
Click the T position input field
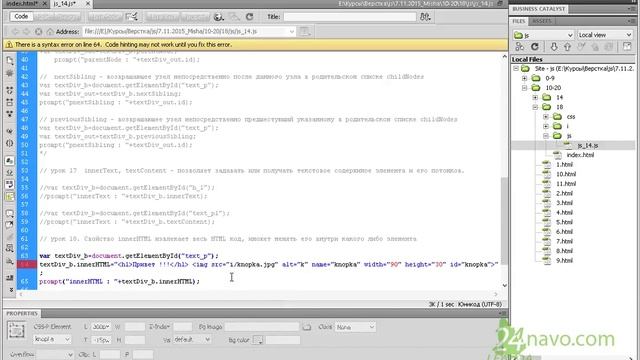click(x=100, y=340)
